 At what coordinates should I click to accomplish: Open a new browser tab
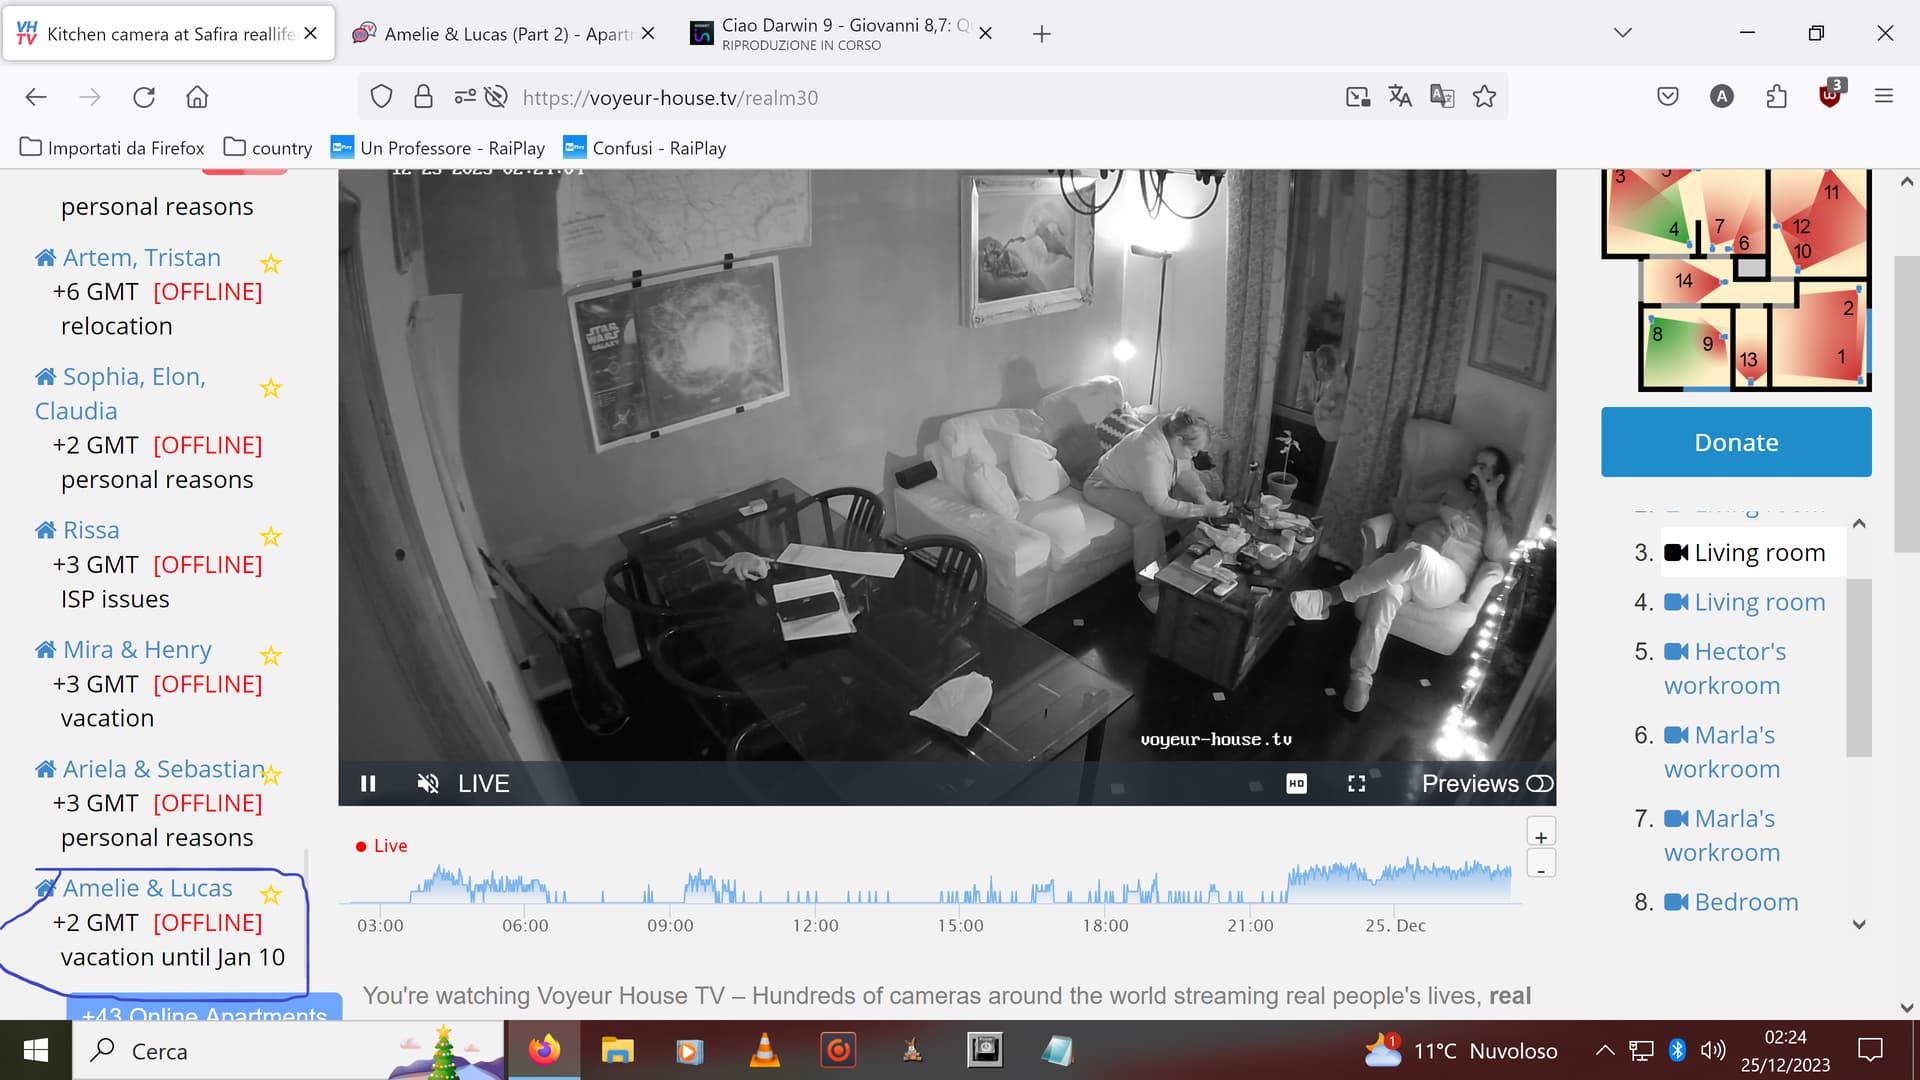coord(1041,34)
